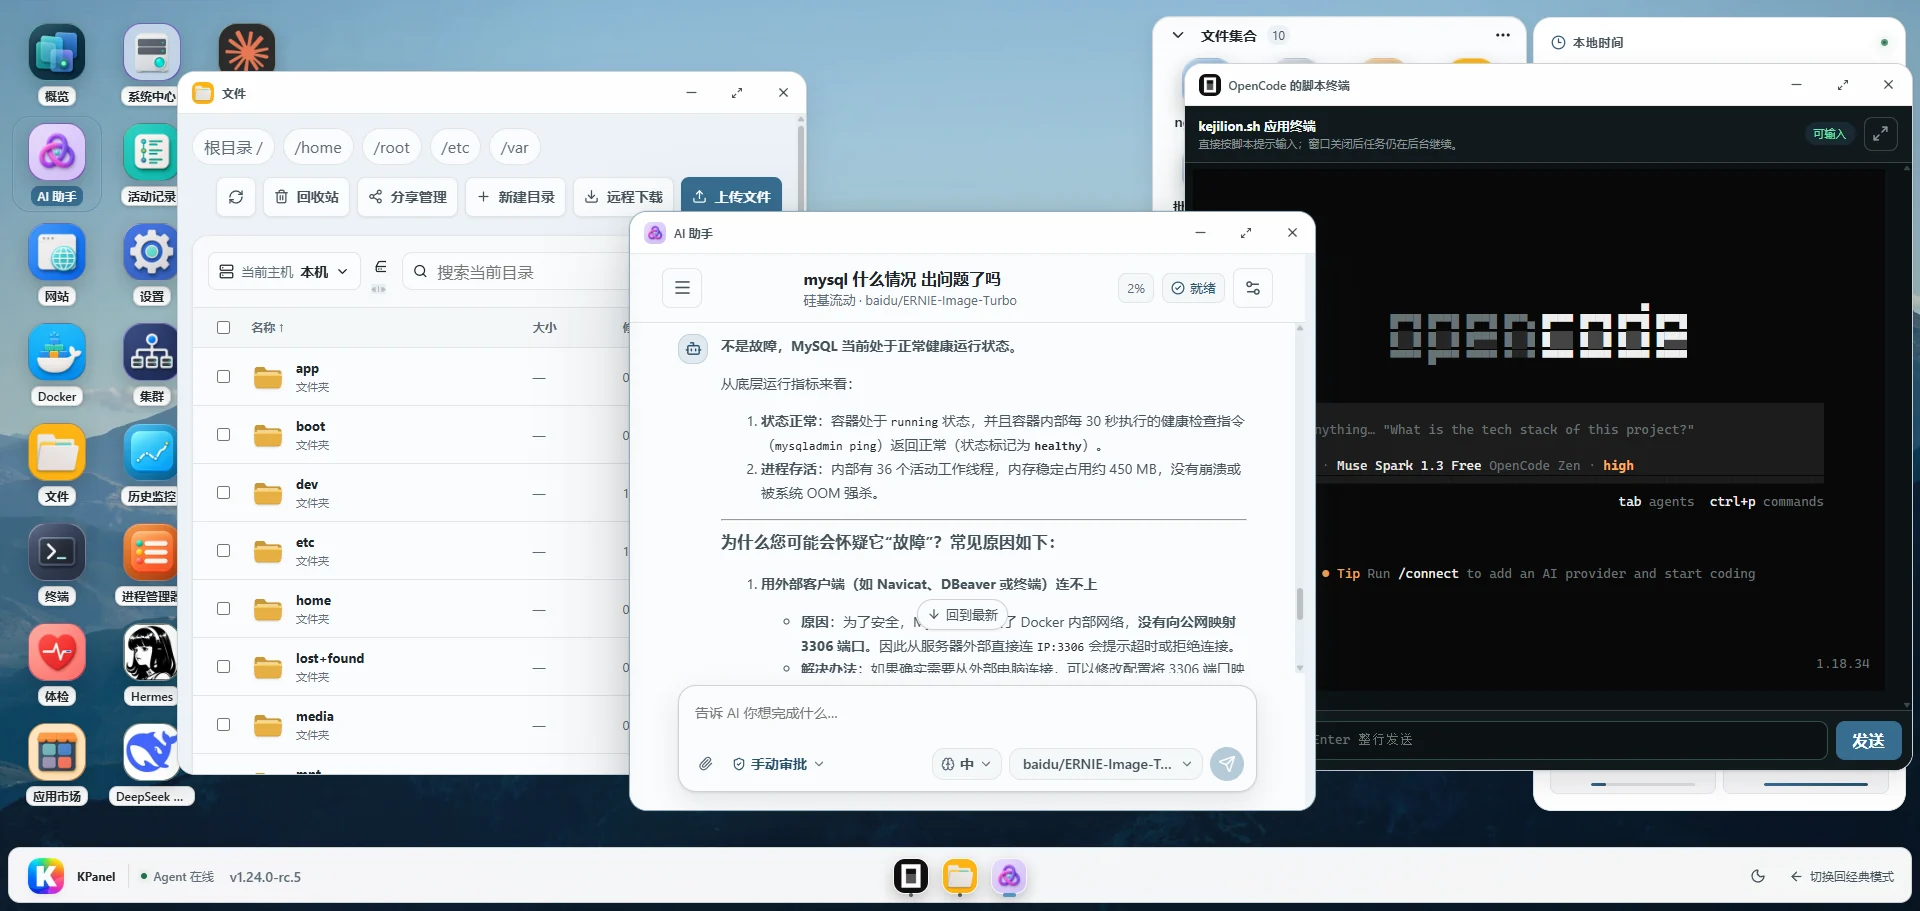The width and height of the screenshot is (1920, 911).
Task: Check the boot folder checkbox
Action: [x=223, y=435]
